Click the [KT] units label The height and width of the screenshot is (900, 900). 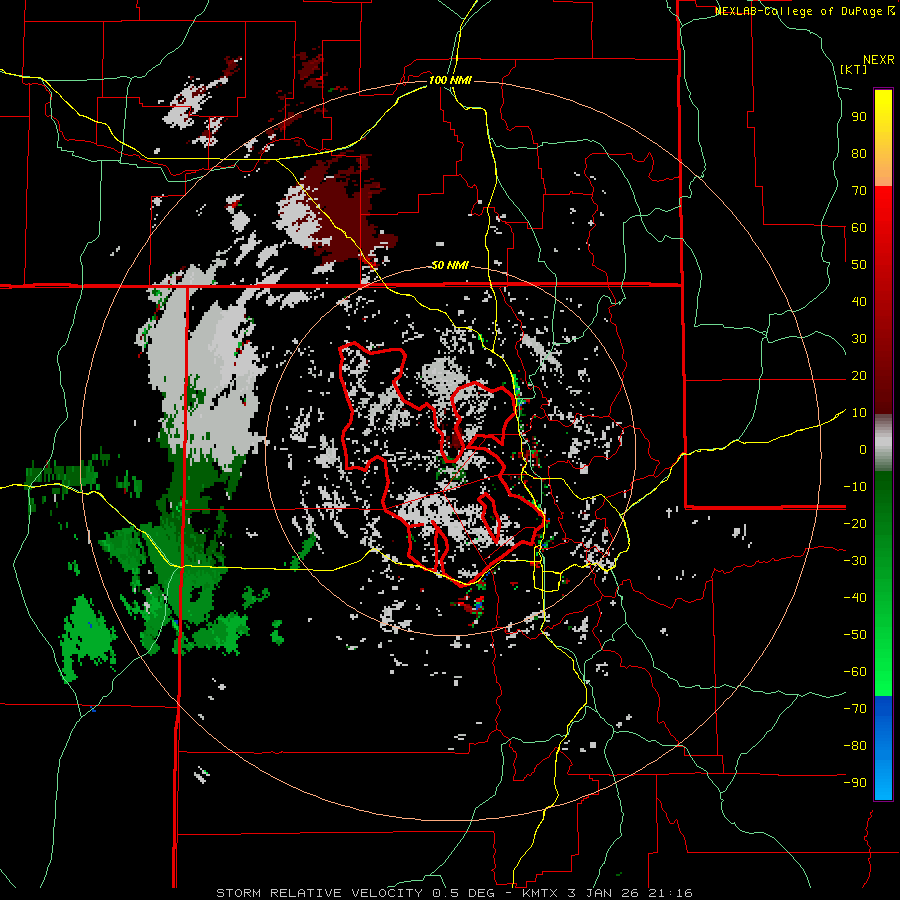(854, 69)
